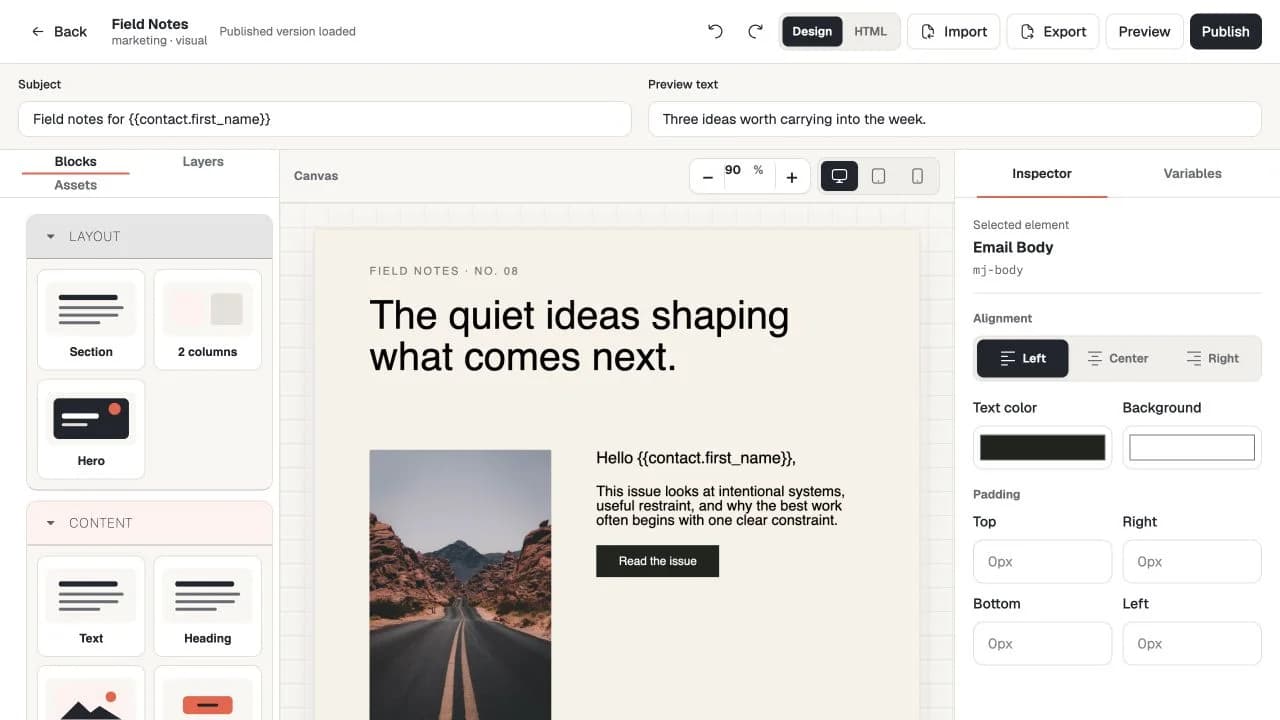Open the Text color swatch
This screenshot has width=1280, height=720.
pos(1042,447)
